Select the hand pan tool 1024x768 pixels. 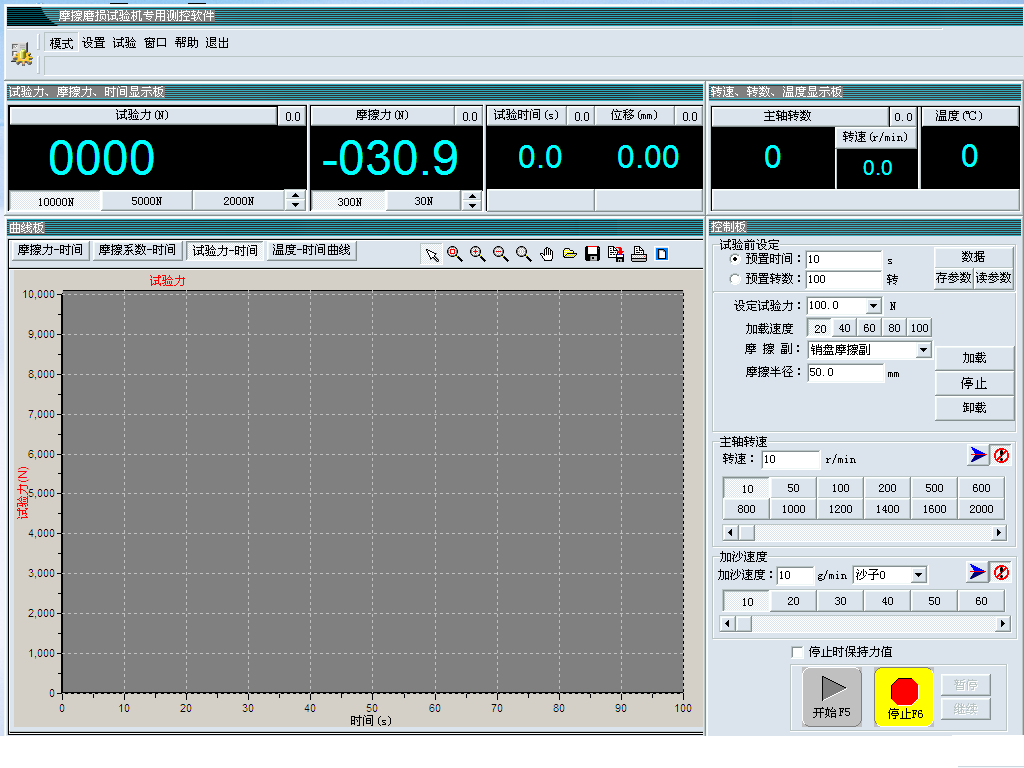point(547,254)
